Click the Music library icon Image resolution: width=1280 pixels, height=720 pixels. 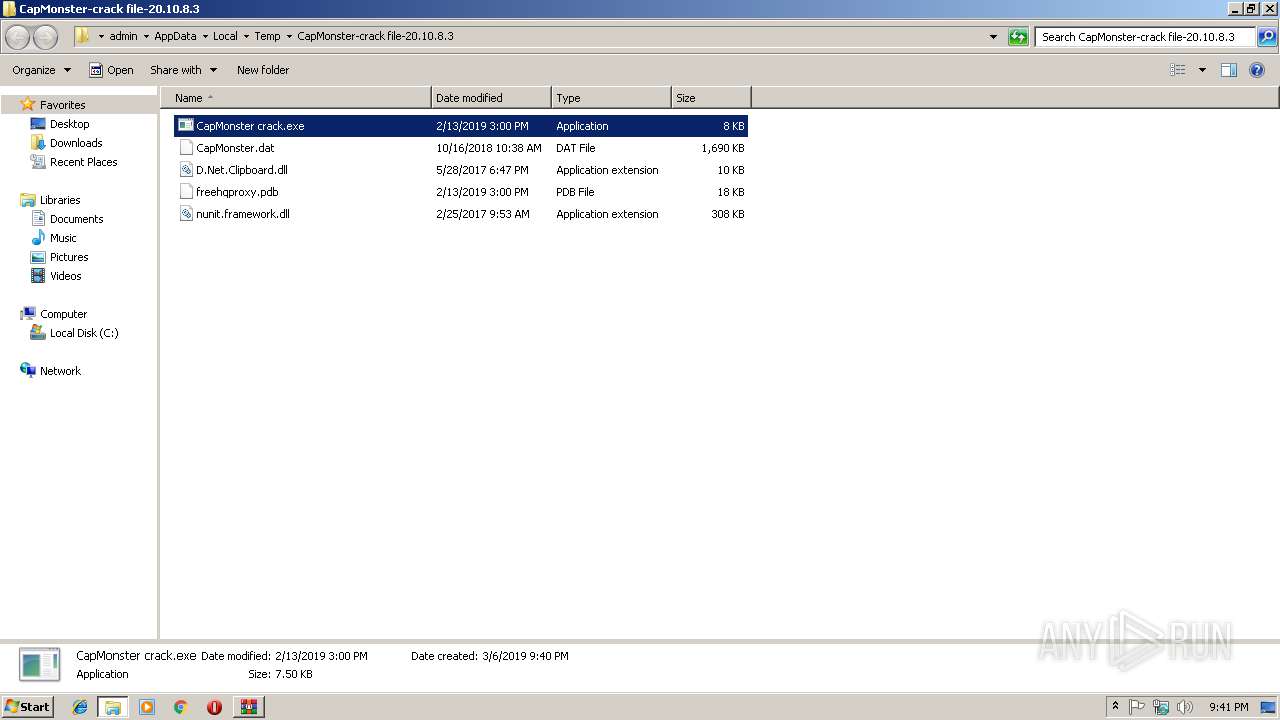pos(38,238)
